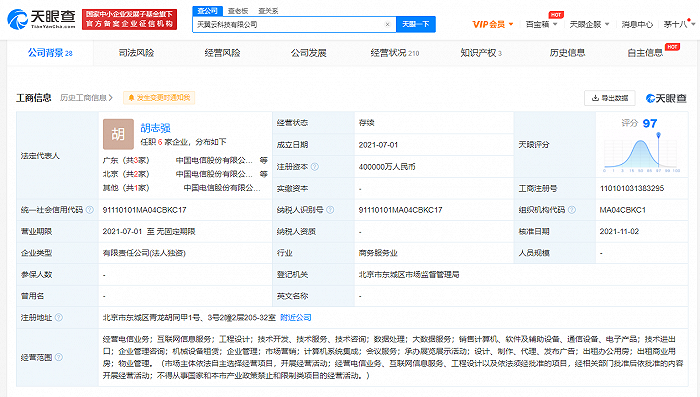
Task: Clear the search box with X icon
Action: (x=388, y=25)
